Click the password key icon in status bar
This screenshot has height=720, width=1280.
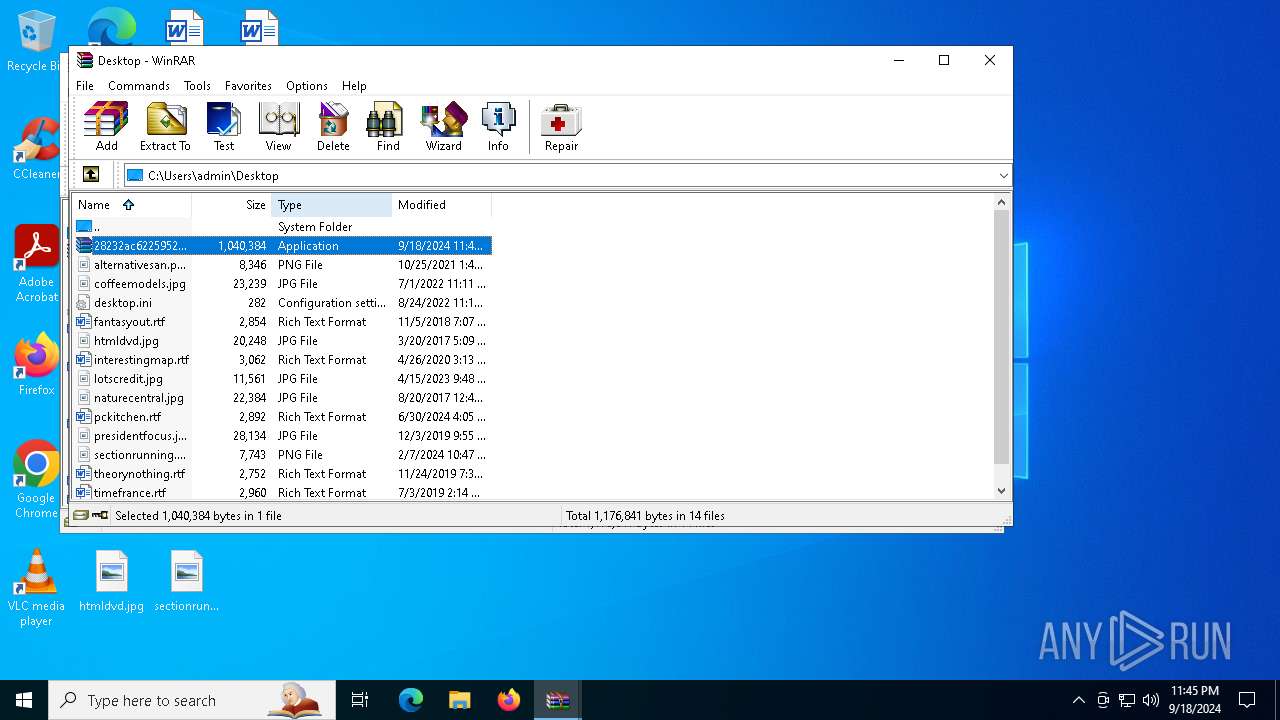pos(100,516)
